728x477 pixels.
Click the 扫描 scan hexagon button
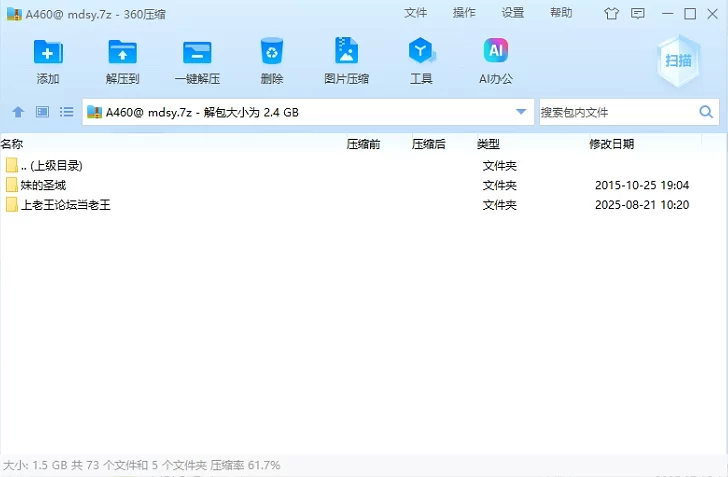point(678,61)
